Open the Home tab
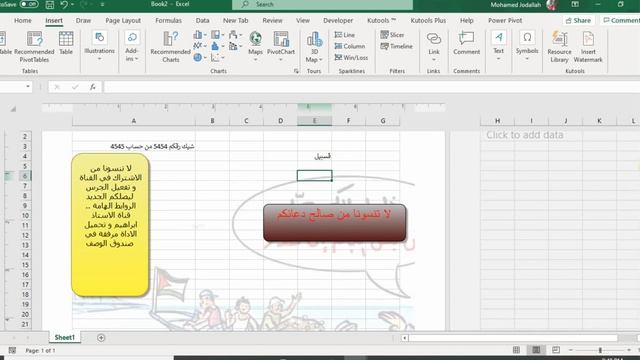This screenshot has height=360, width=640. click(22, 20)
